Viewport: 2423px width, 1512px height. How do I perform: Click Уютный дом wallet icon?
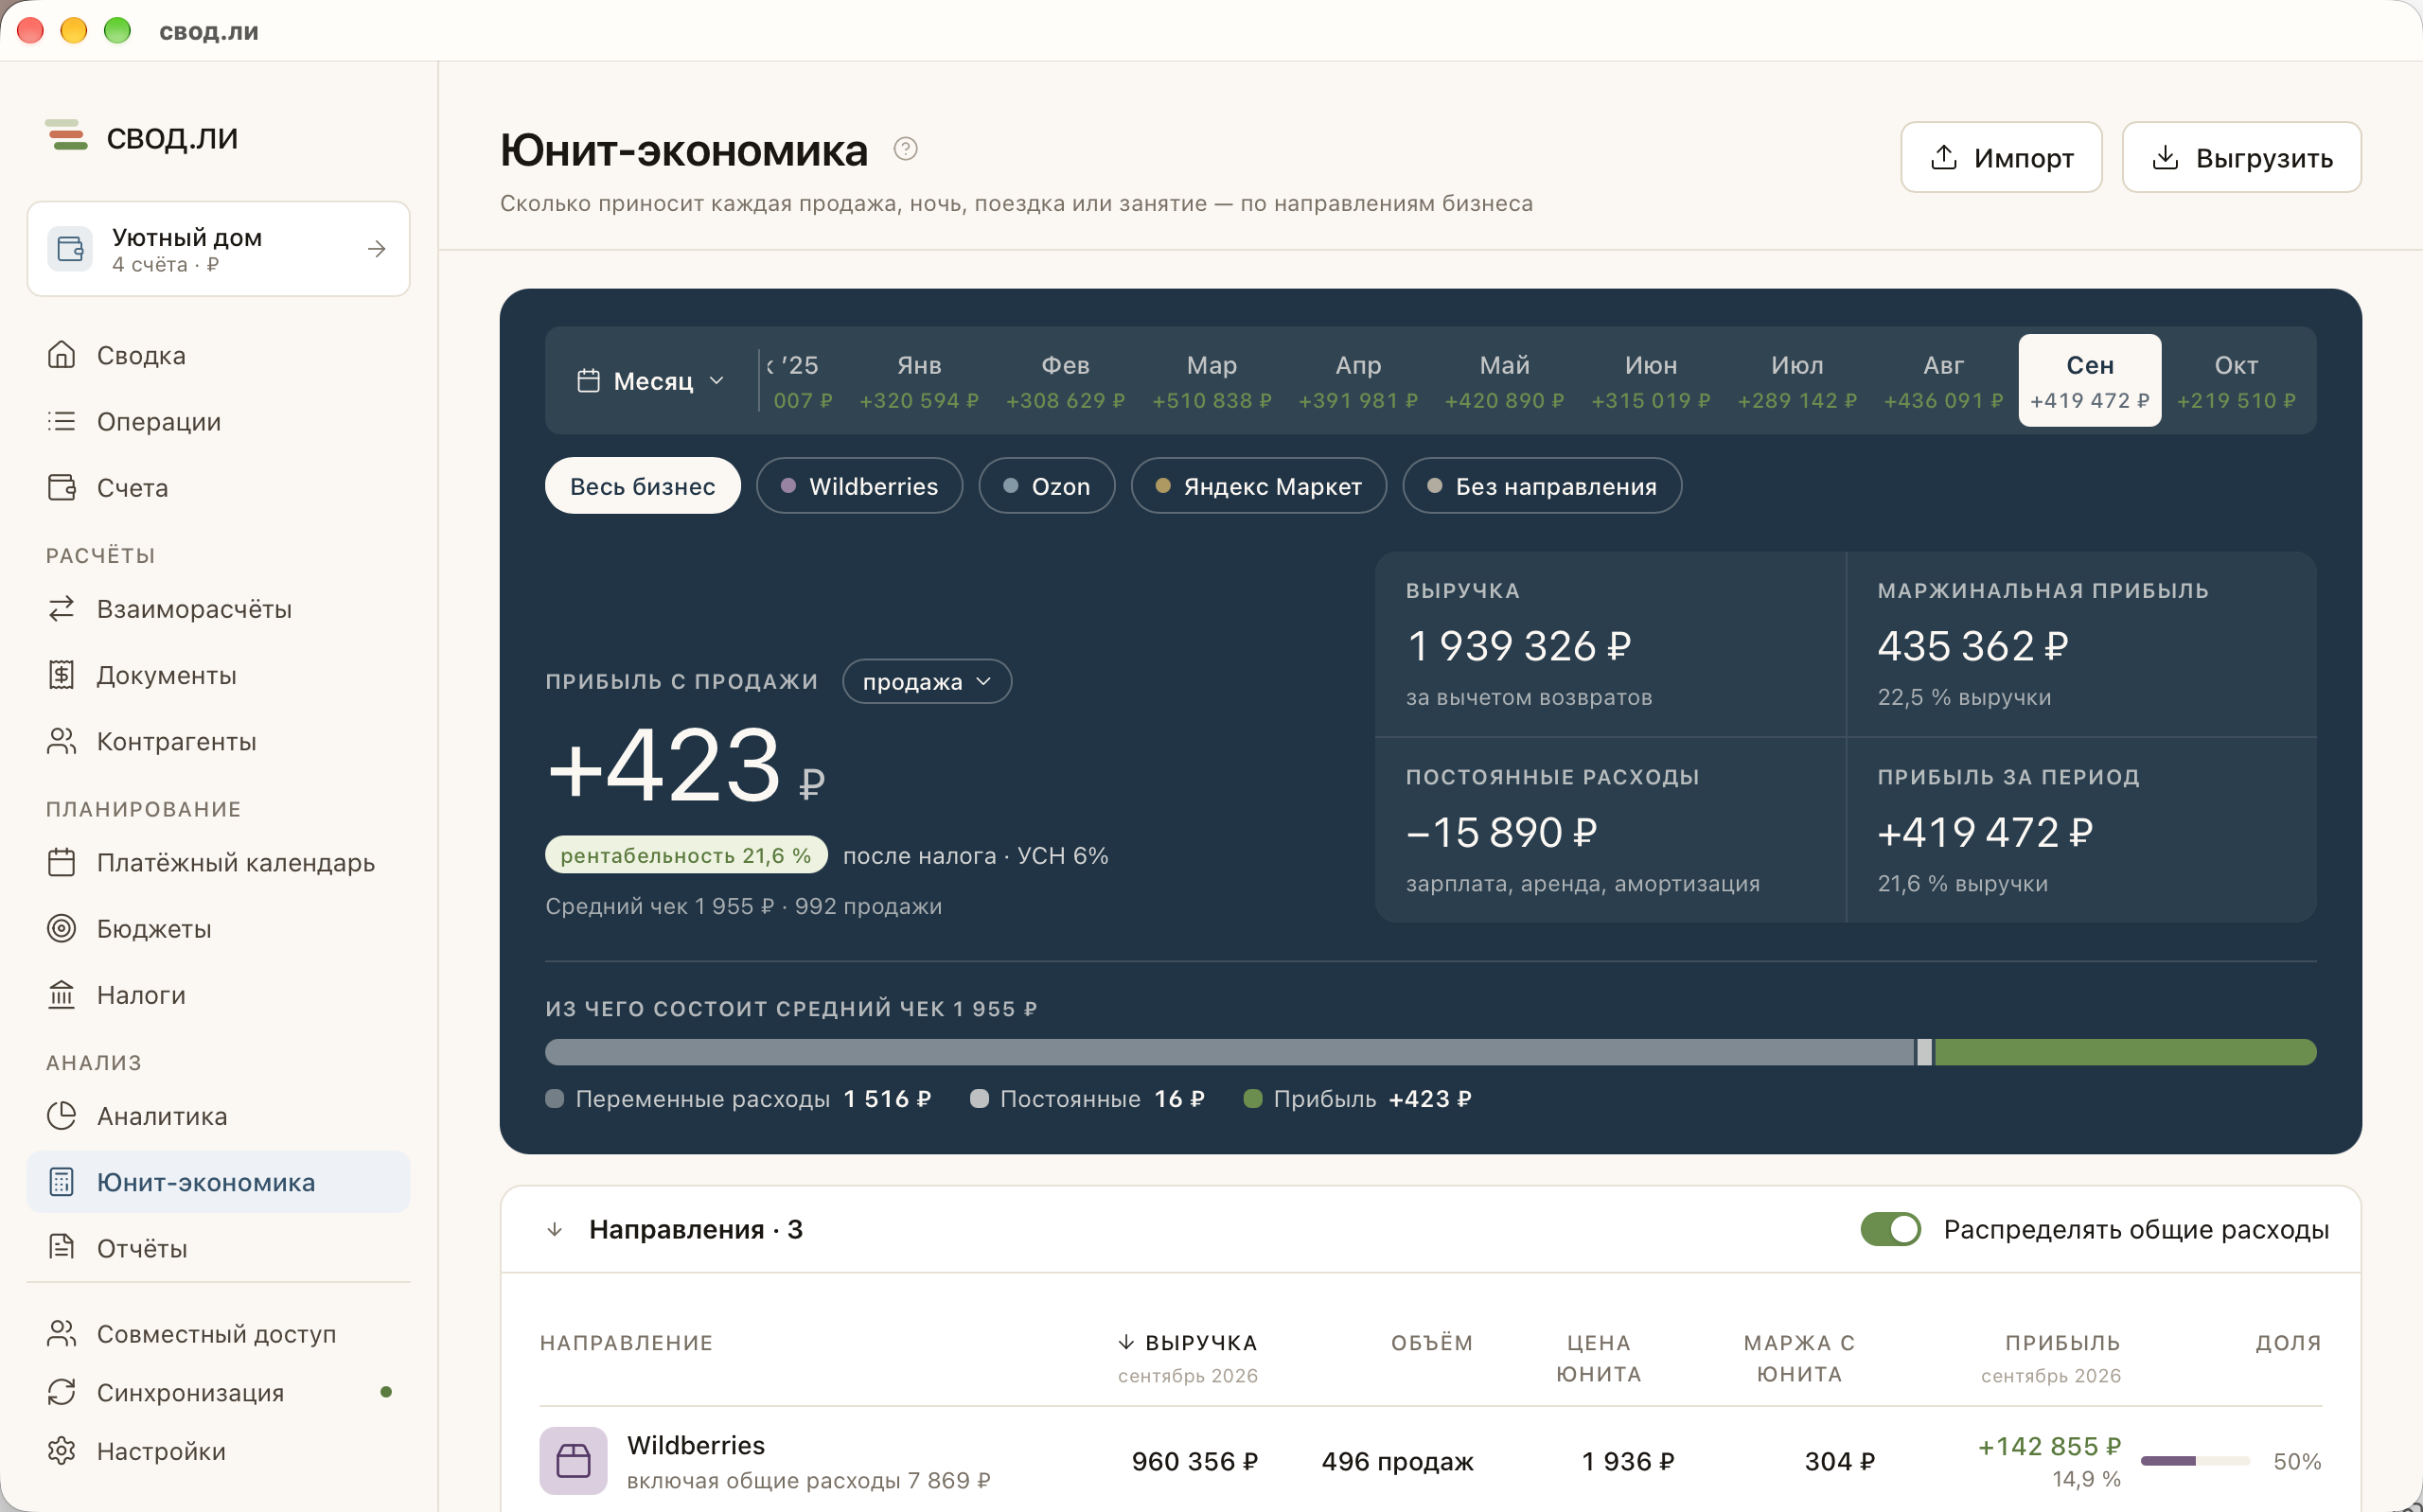point(70,249)
